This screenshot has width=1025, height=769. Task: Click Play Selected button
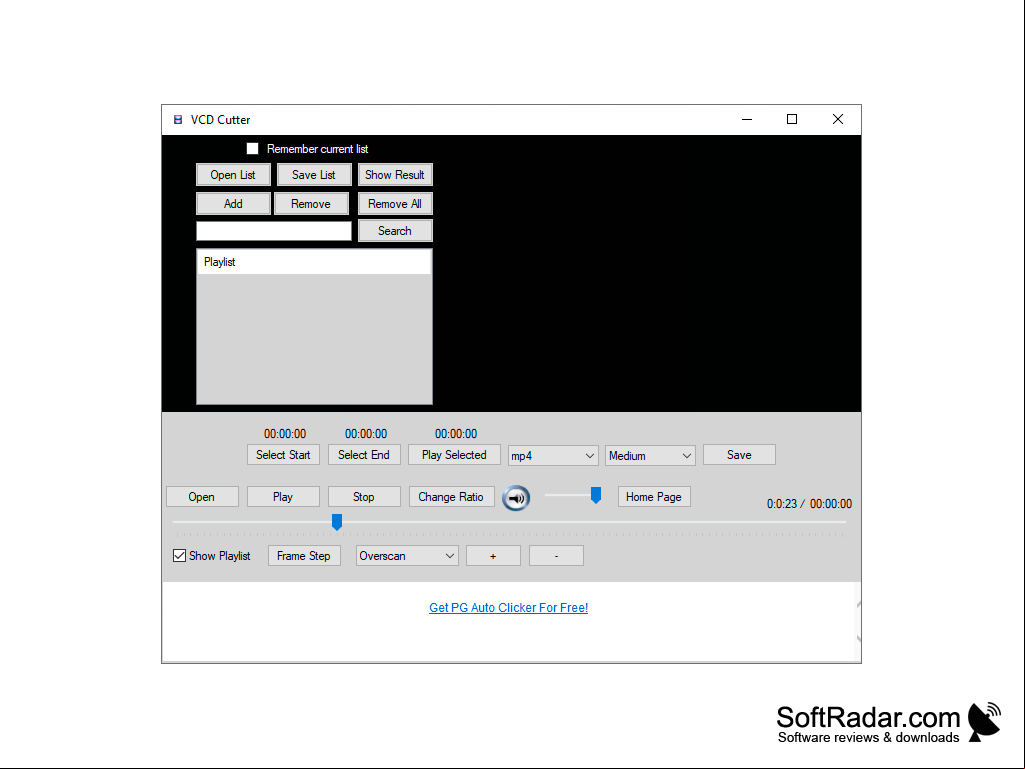click(x=454, y=454)
